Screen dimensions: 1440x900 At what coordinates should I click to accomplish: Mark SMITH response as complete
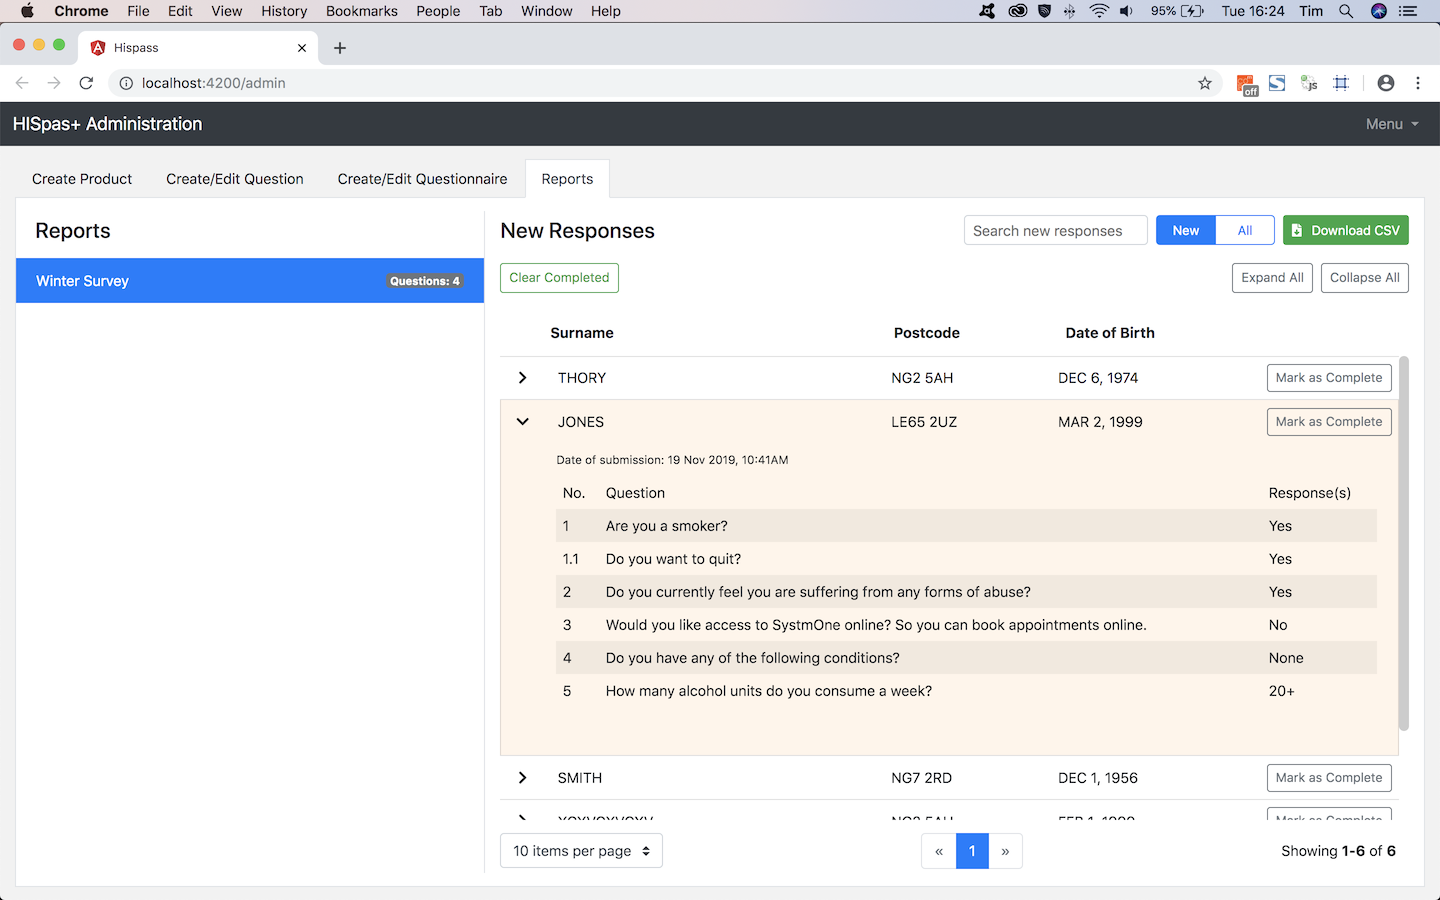point(1328,778)
